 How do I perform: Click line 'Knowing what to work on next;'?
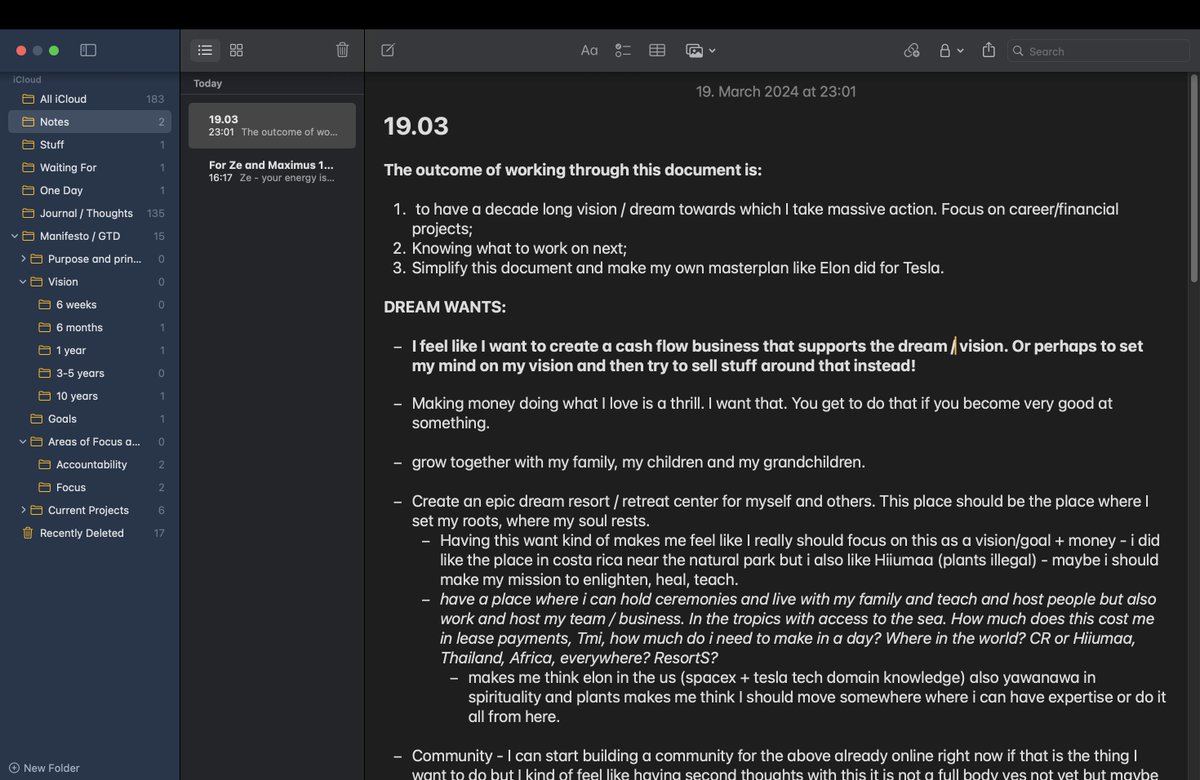pyautogui.click(x=519, y=248)
